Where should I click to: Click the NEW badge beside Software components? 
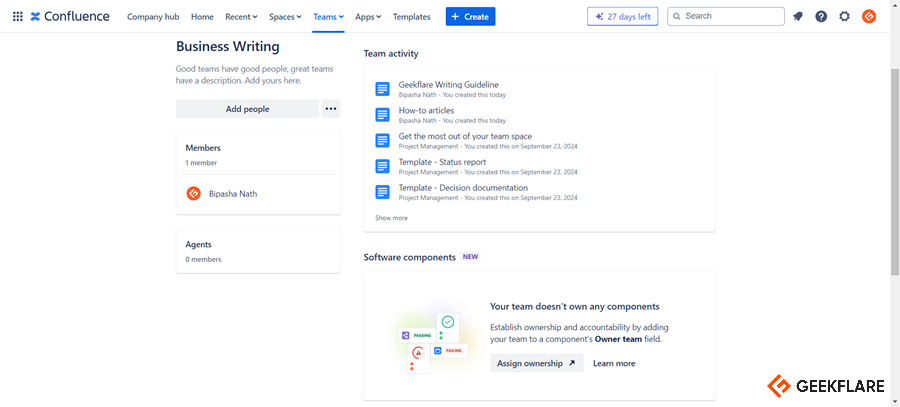coord(471,257)
